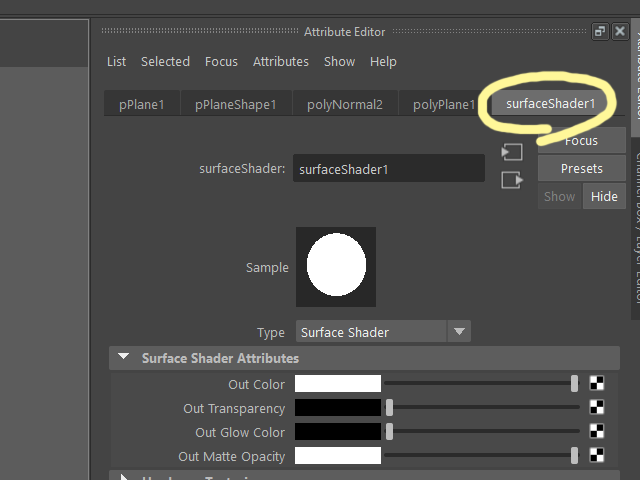Open texture map button for Out Glow Color
The width and height of the screenshot is (640, 480).
597,431
